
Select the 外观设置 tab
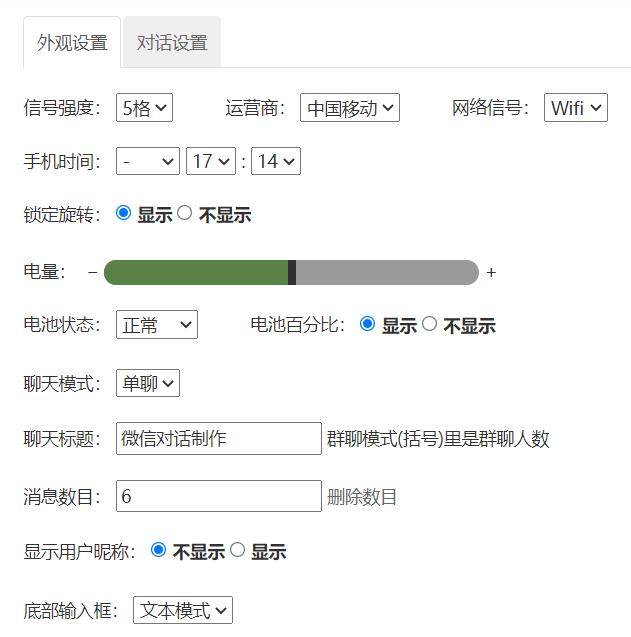tap(72, 43)
